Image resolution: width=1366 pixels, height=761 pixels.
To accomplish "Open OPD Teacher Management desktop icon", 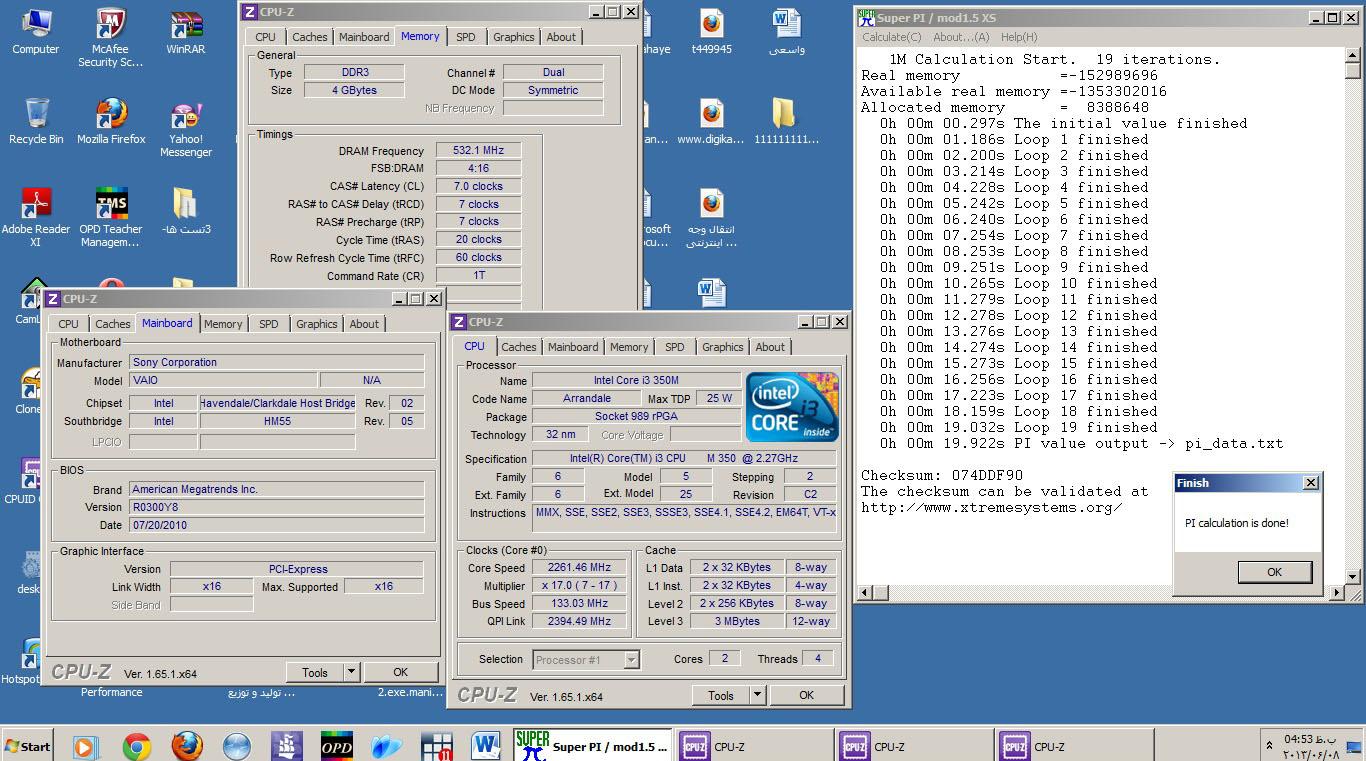I will tap(111, 217).
